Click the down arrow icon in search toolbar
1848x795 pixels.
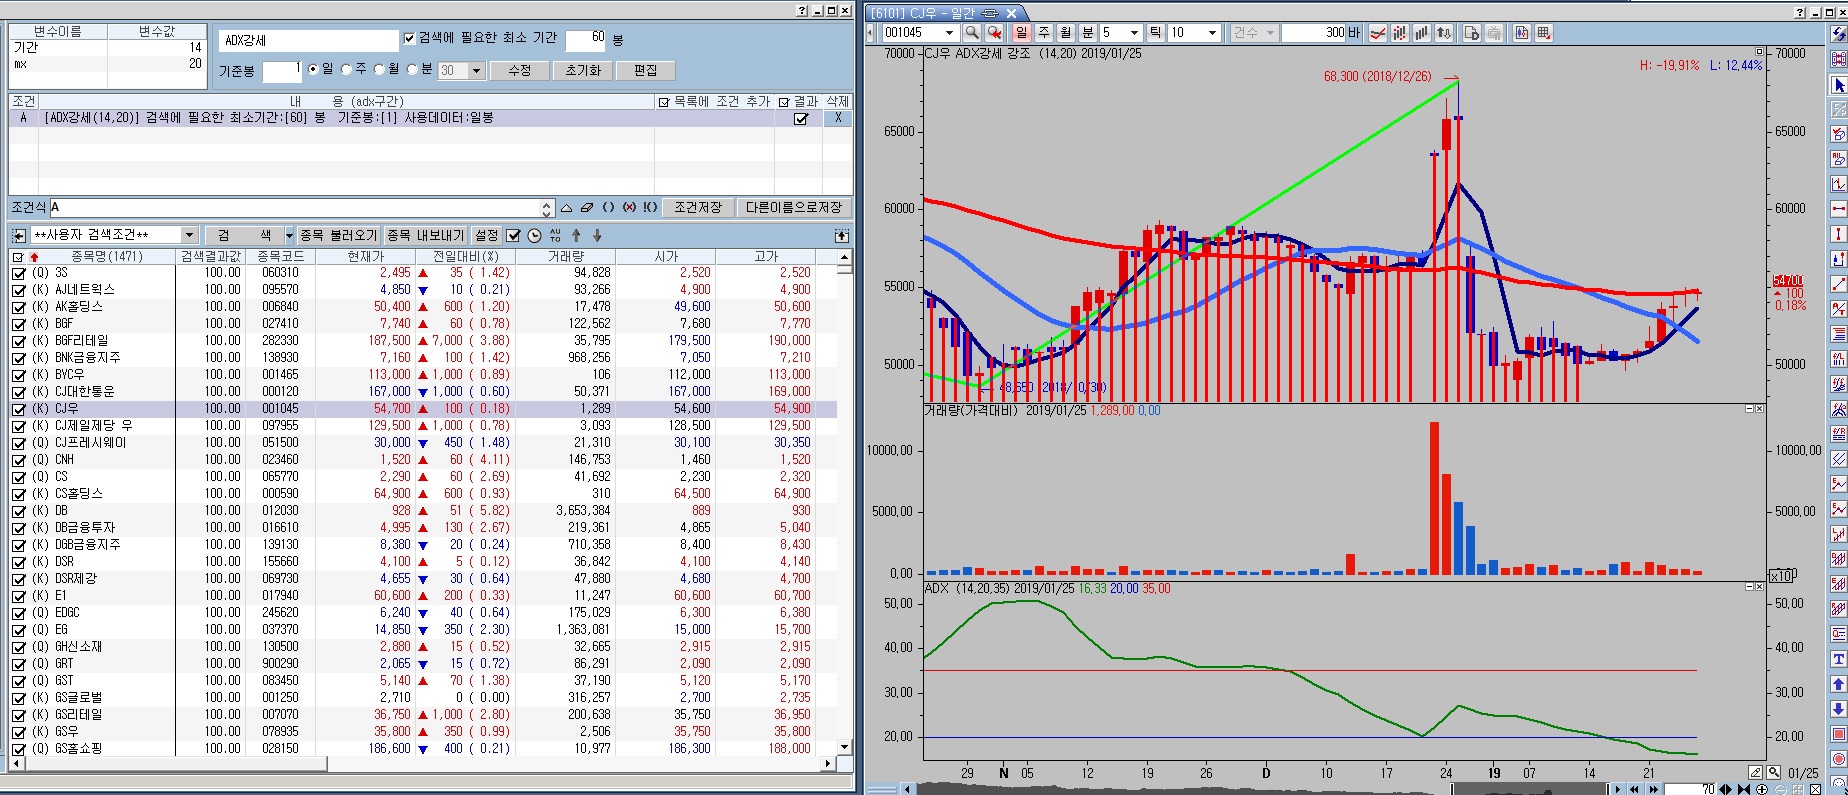[597, 236]
